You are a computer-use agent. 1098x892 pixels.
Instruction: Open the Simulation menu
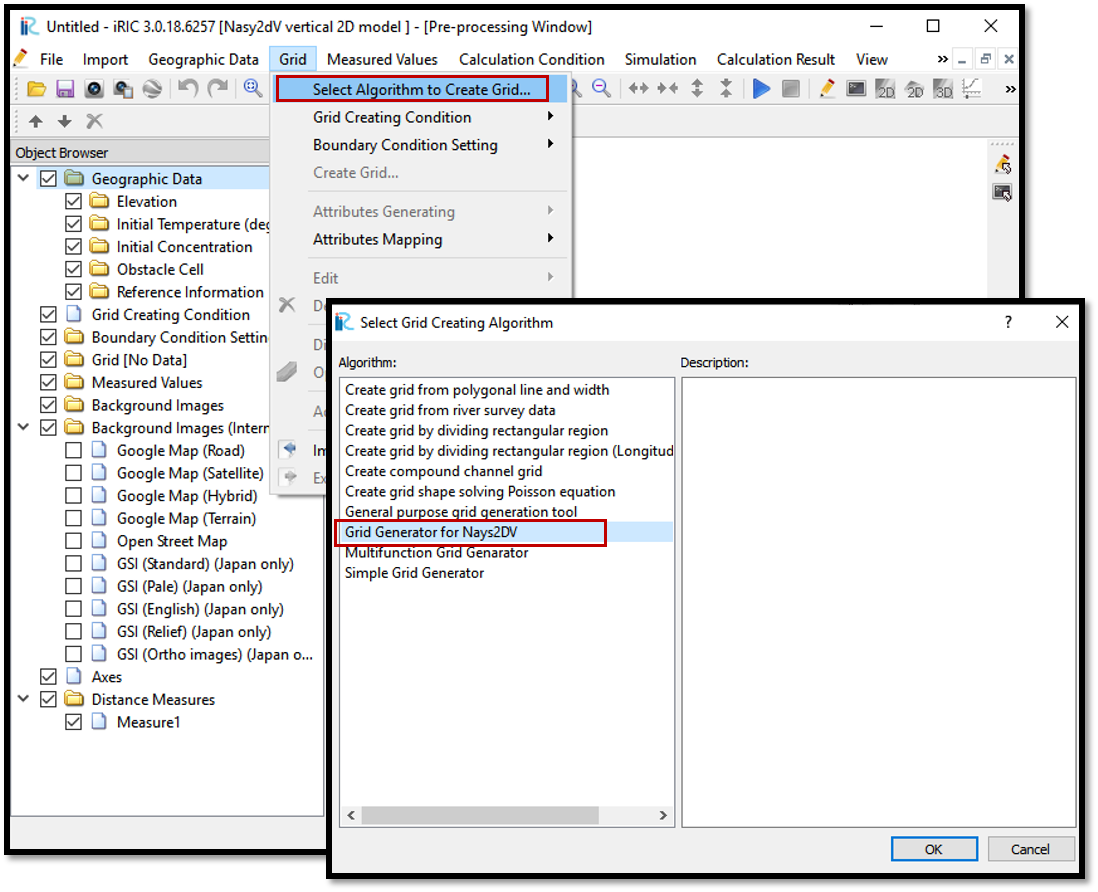(660, 60)
